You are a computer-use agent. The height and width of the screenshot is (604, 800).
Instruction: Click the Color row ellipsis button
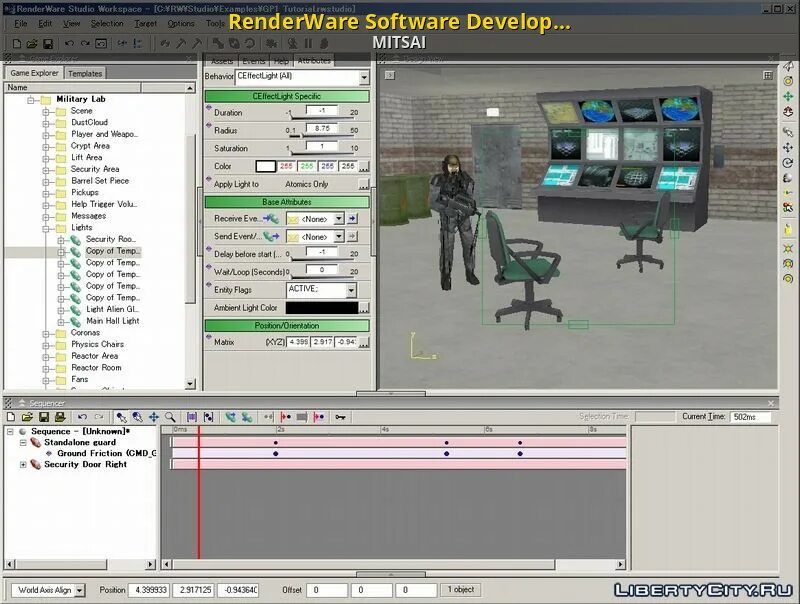pyautogui.click(x=364, y=167)
